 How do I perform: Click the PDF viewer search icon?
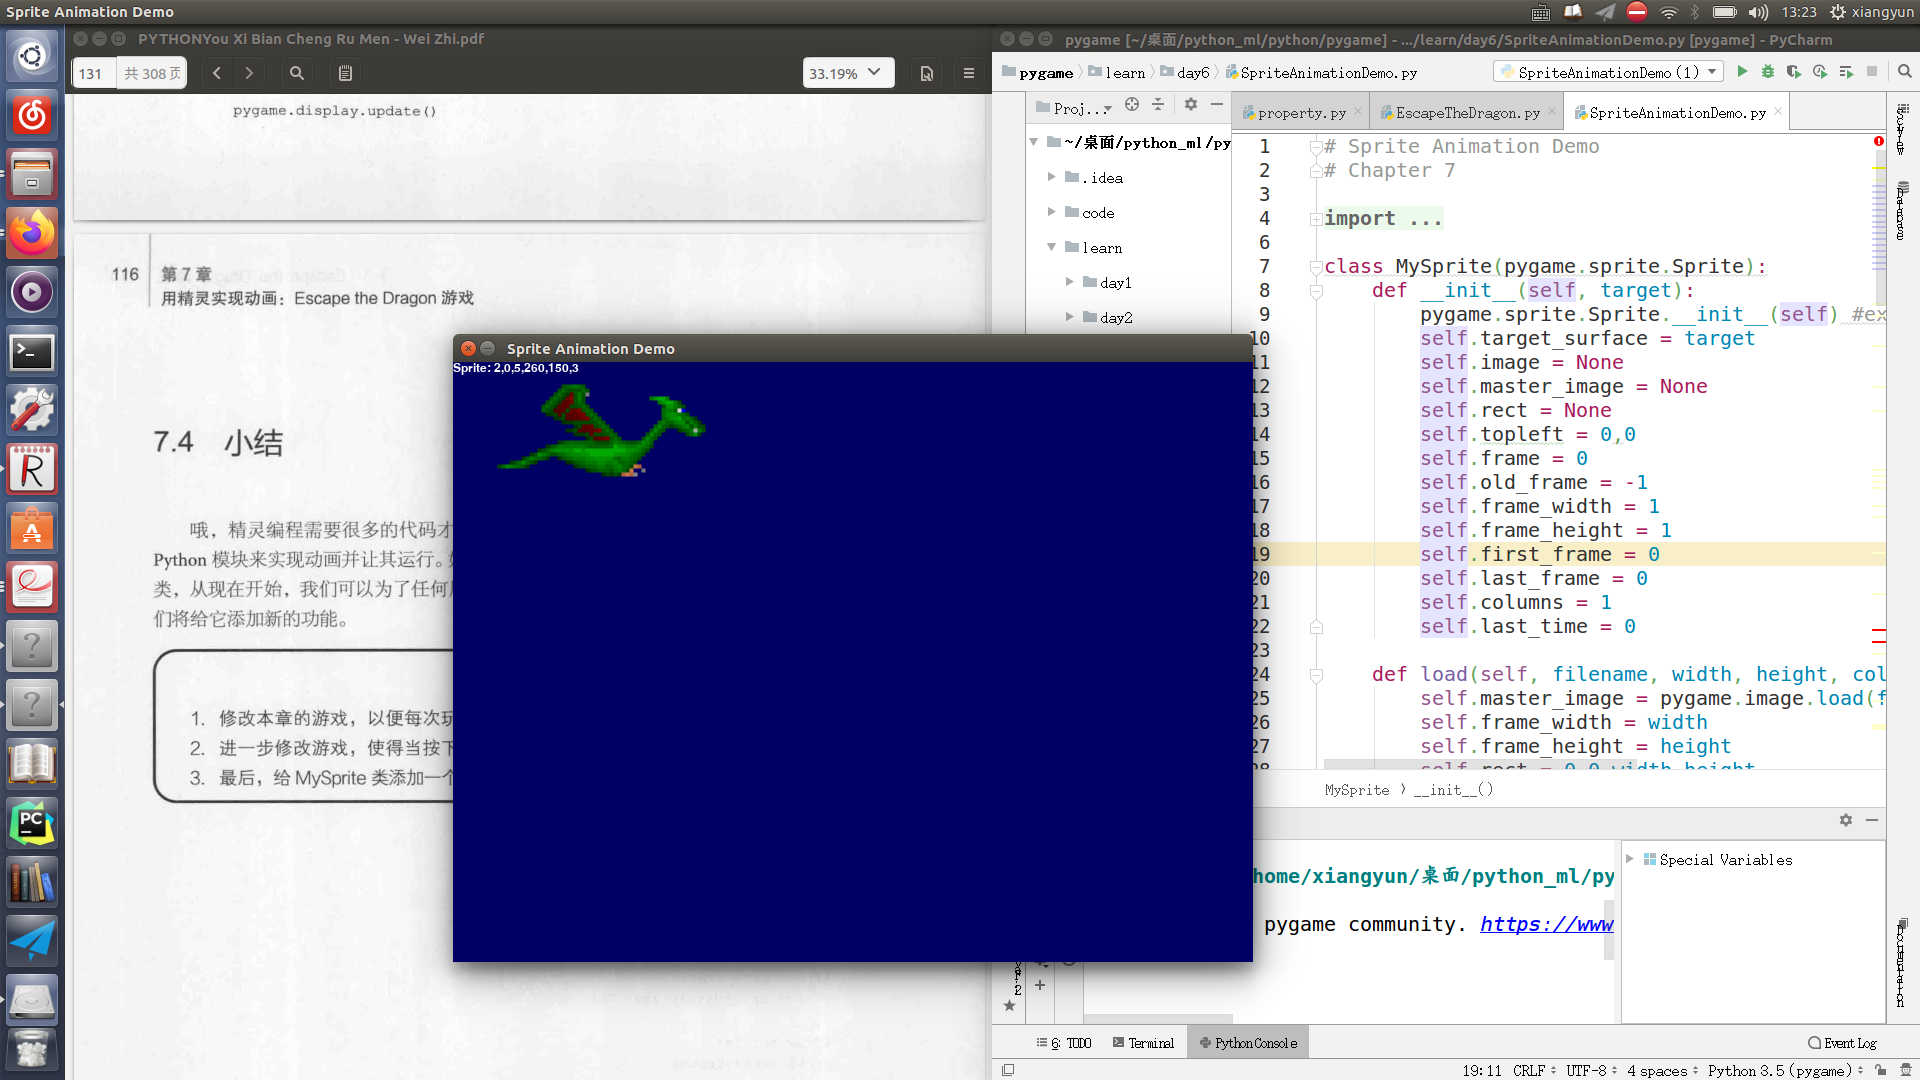[x=297, y=73]
